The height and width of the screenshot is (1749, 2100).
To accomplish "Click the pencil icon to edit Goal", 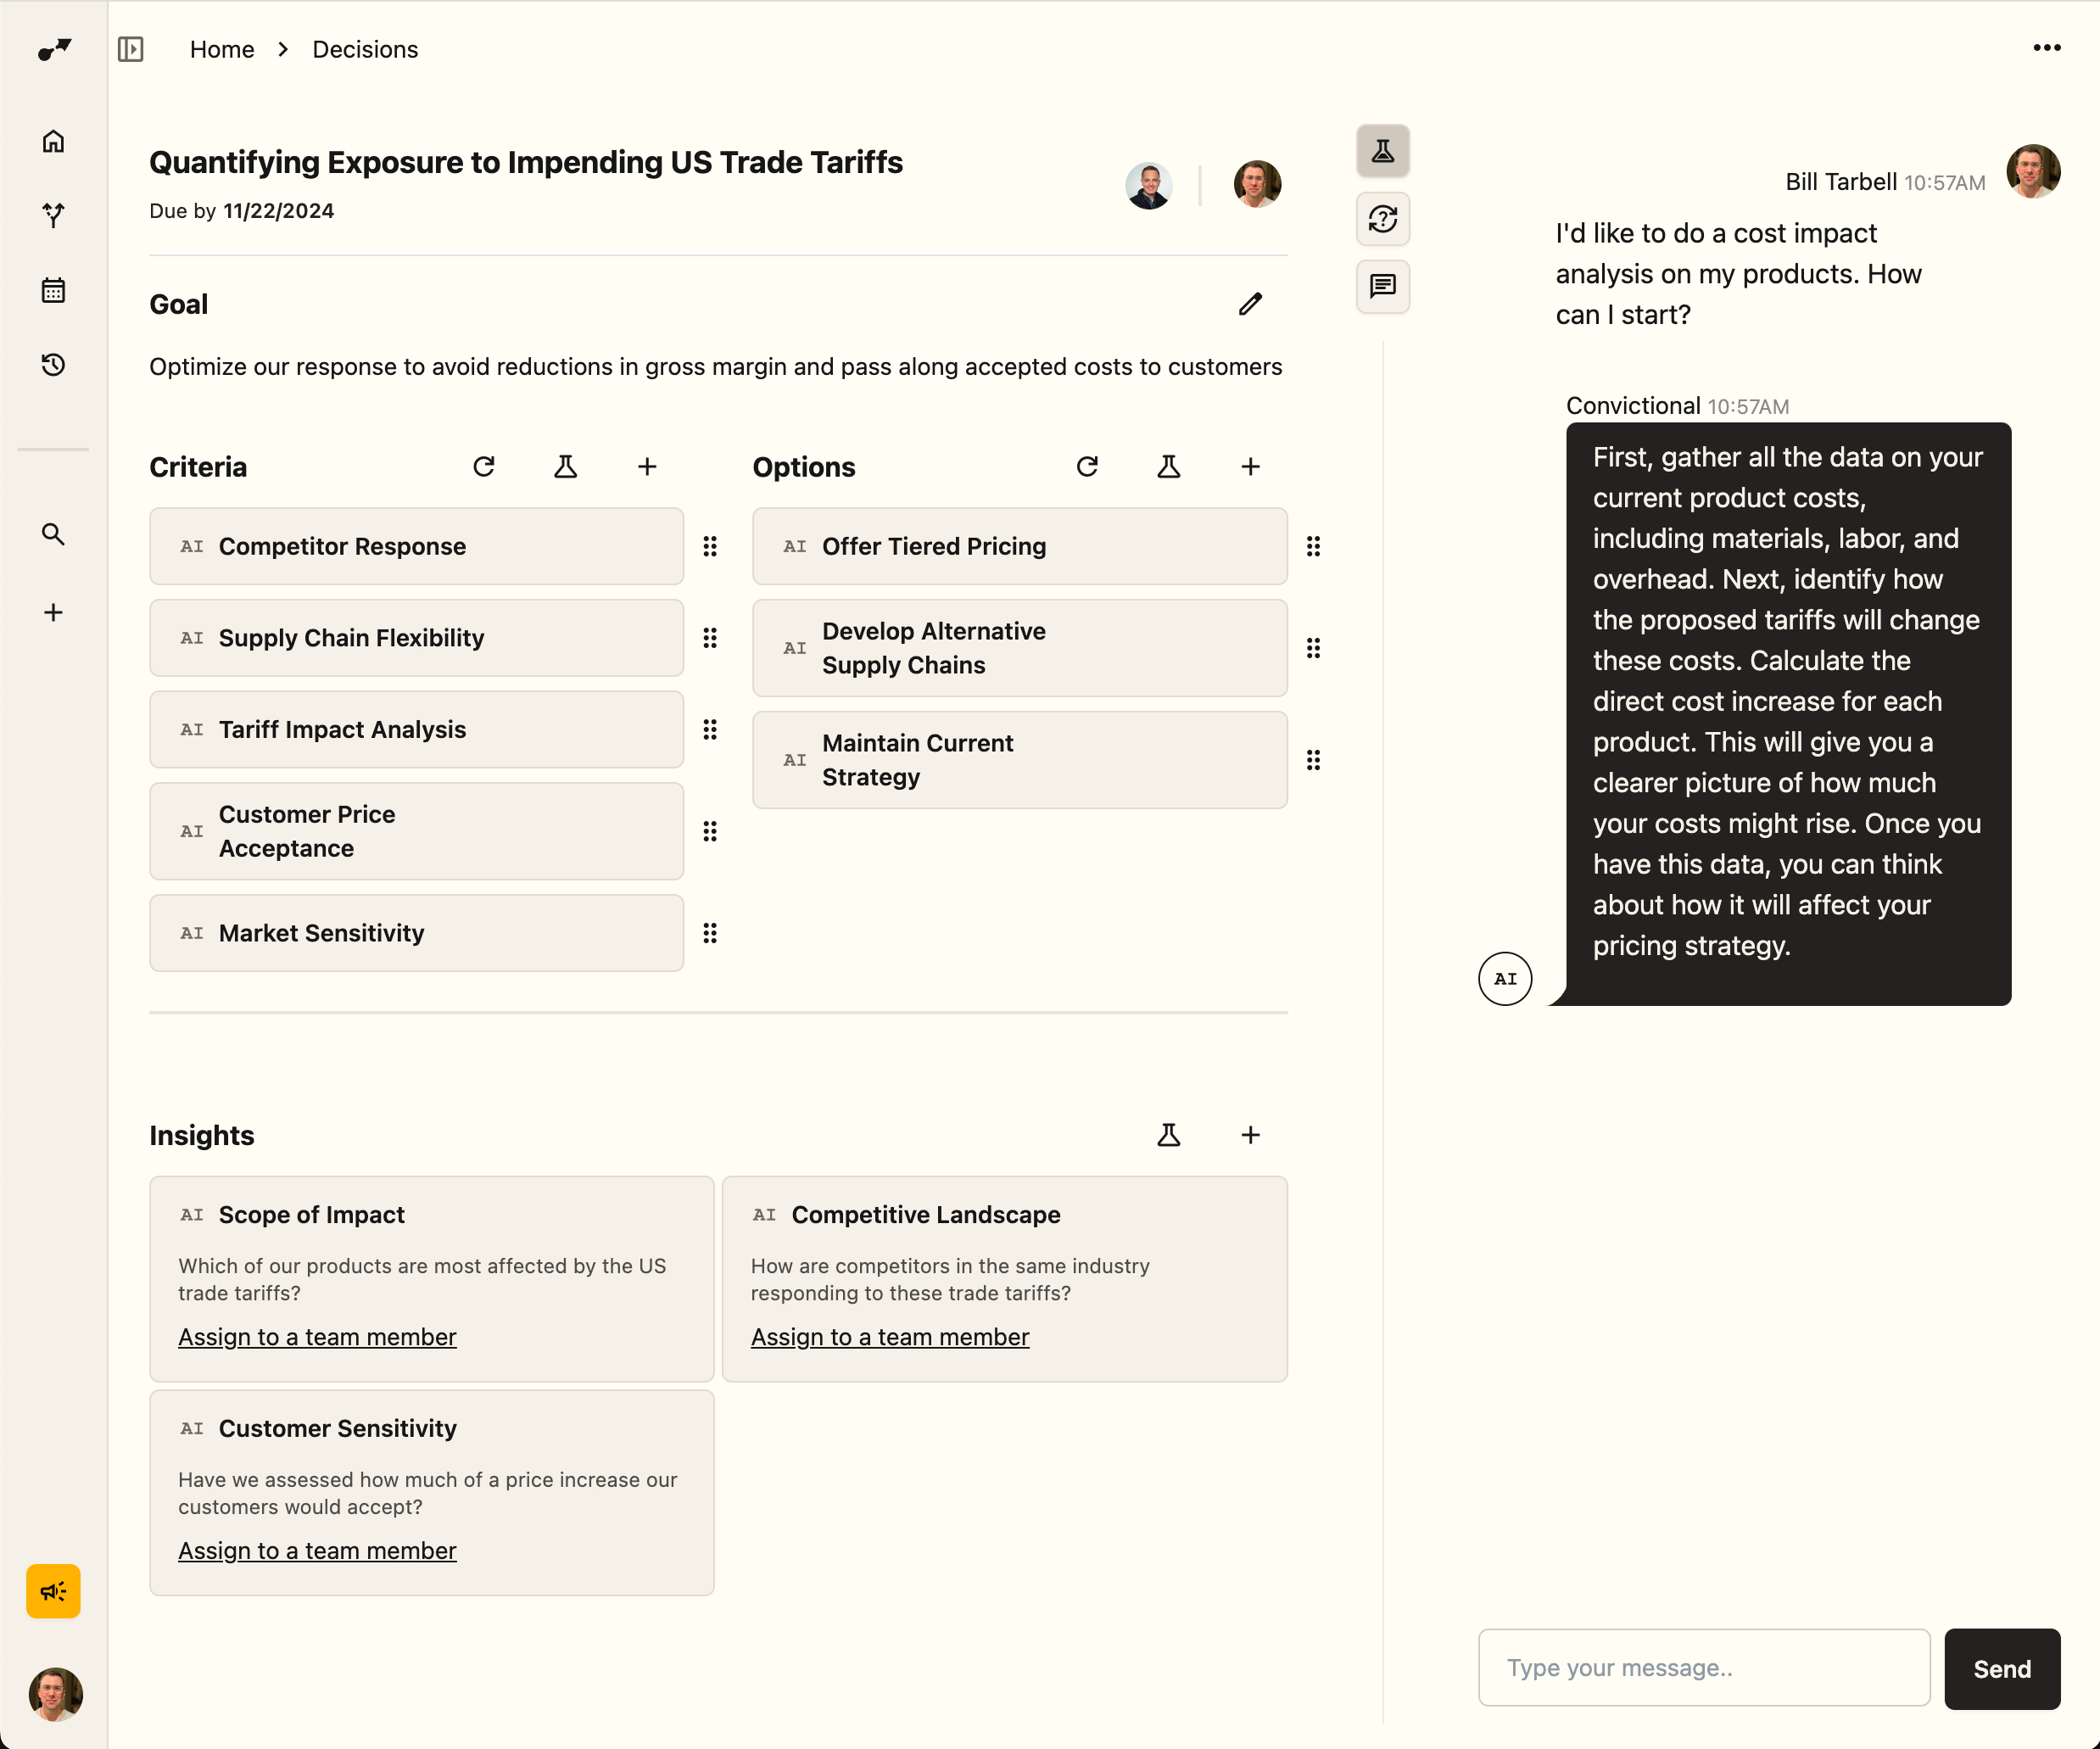I will [x=1250, y=304].
